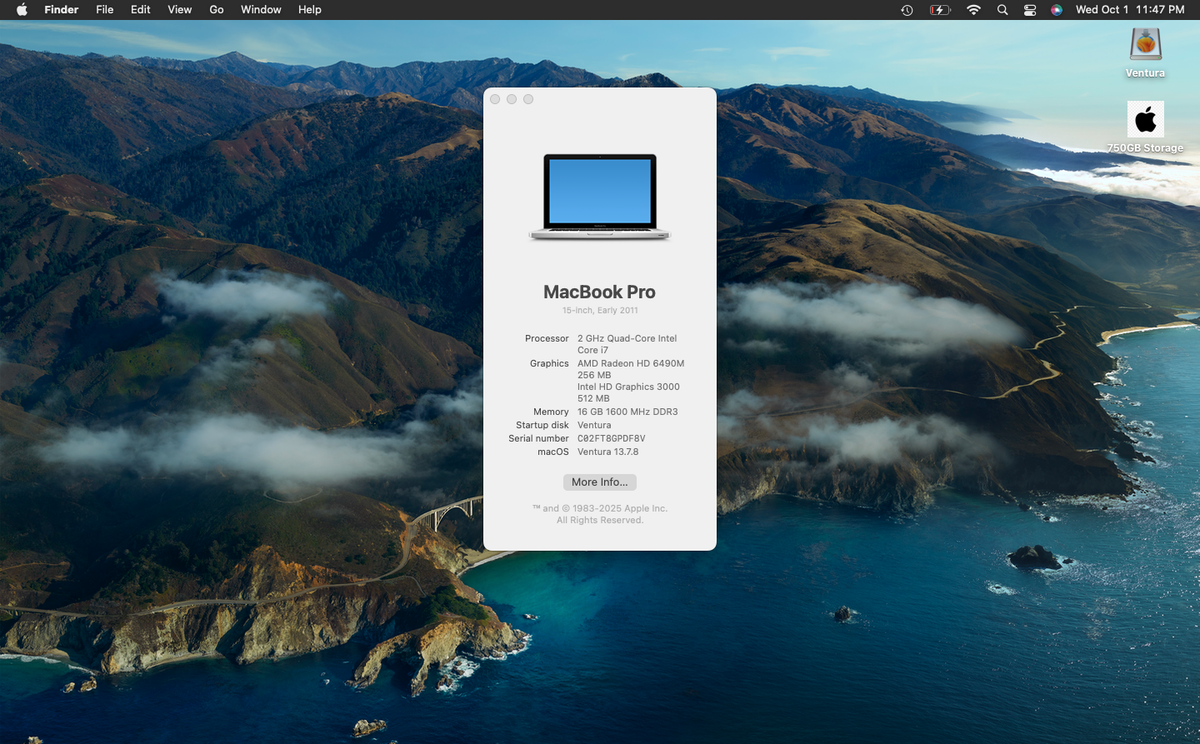Click the battery charging status icon
Image resolution: width=1200 pixels, height=744 pixels.
940,10
